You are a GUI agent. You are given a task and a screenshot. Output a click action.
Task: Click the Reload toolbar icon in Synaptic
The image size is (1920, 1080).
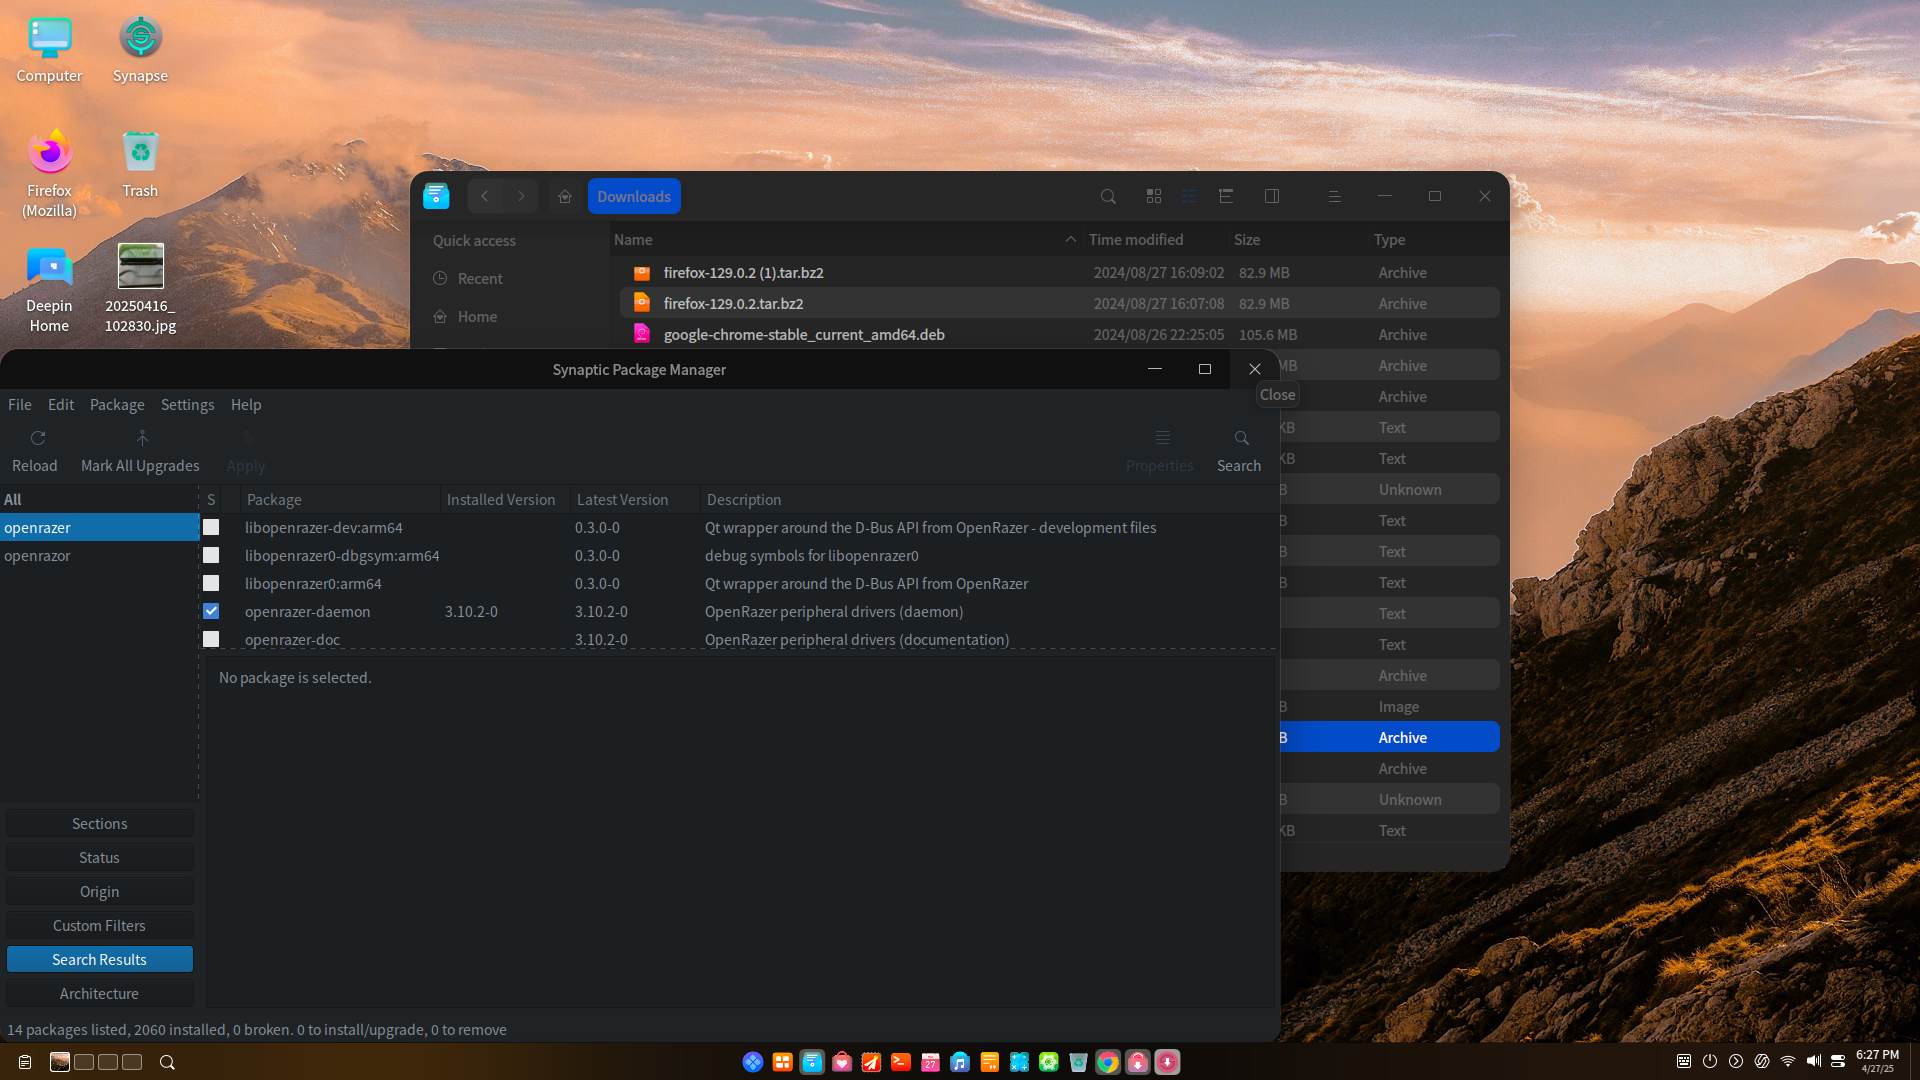coord(37,438)
